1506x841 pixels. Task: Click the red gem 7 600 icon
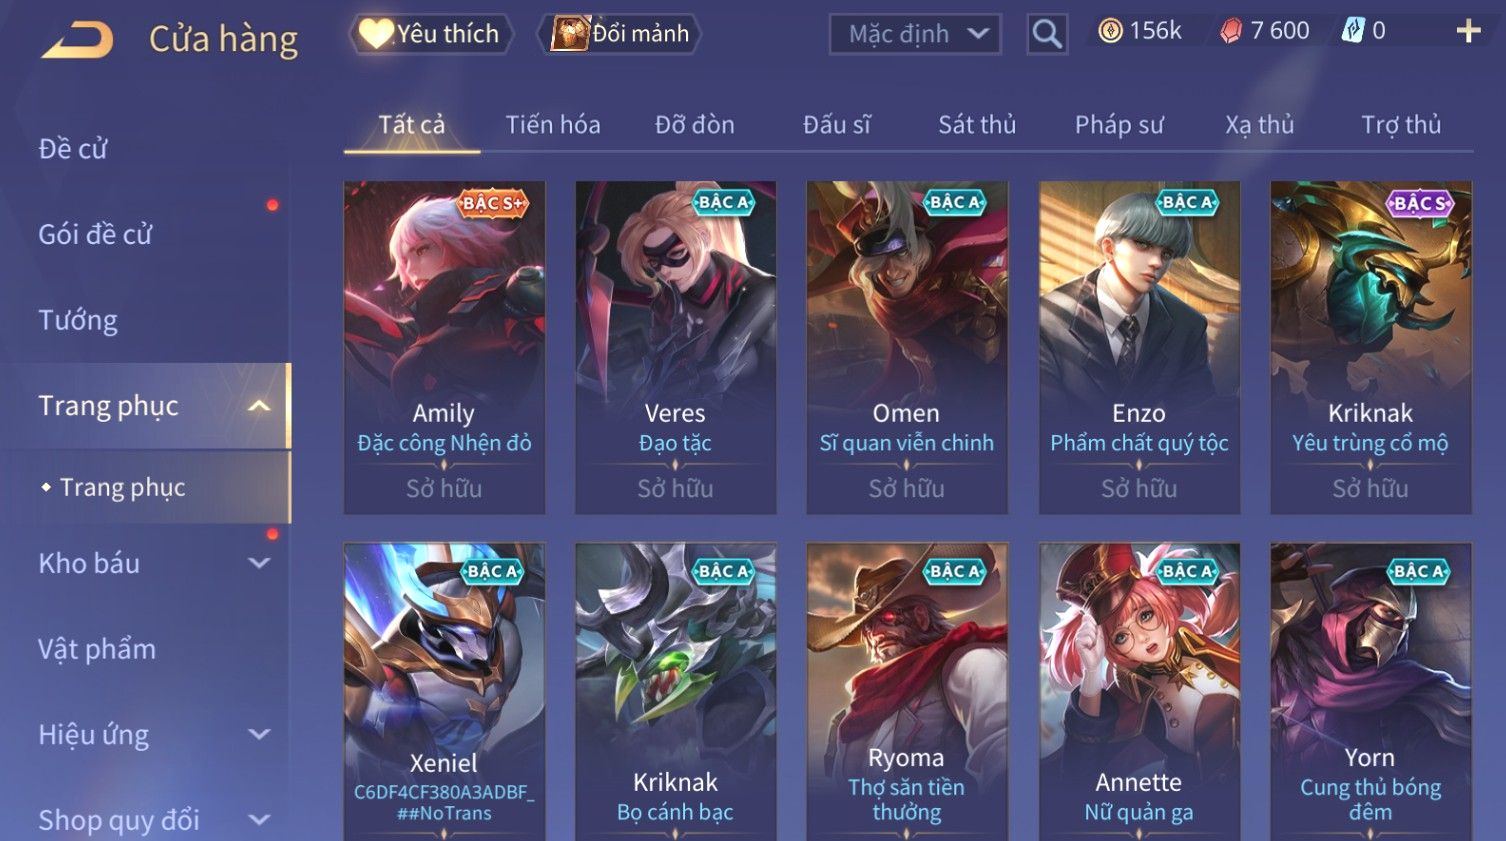(x=1231, y=31)
